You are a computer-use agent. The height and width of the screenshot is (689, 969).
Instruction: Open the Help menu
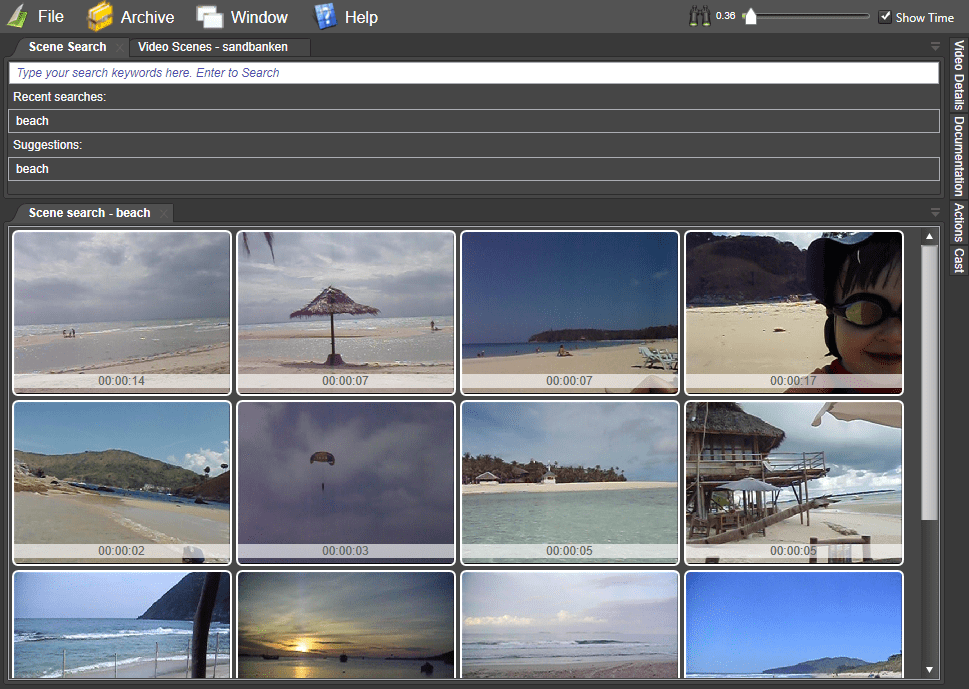(361, 17)
